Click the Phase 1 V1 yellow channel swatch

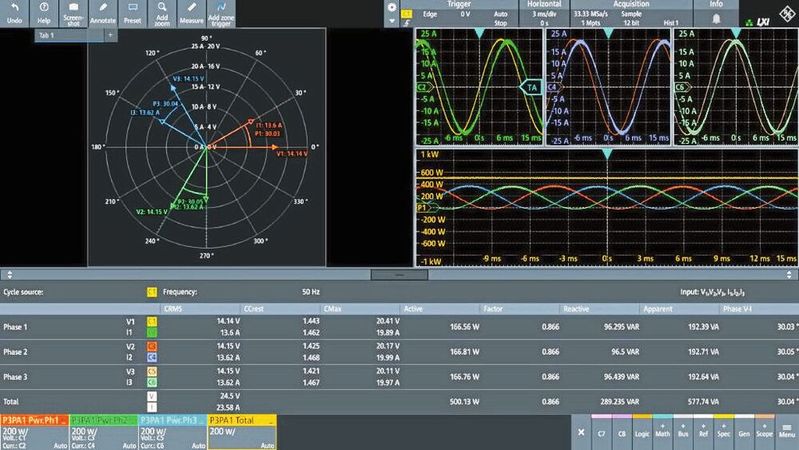tap(151, 322)
